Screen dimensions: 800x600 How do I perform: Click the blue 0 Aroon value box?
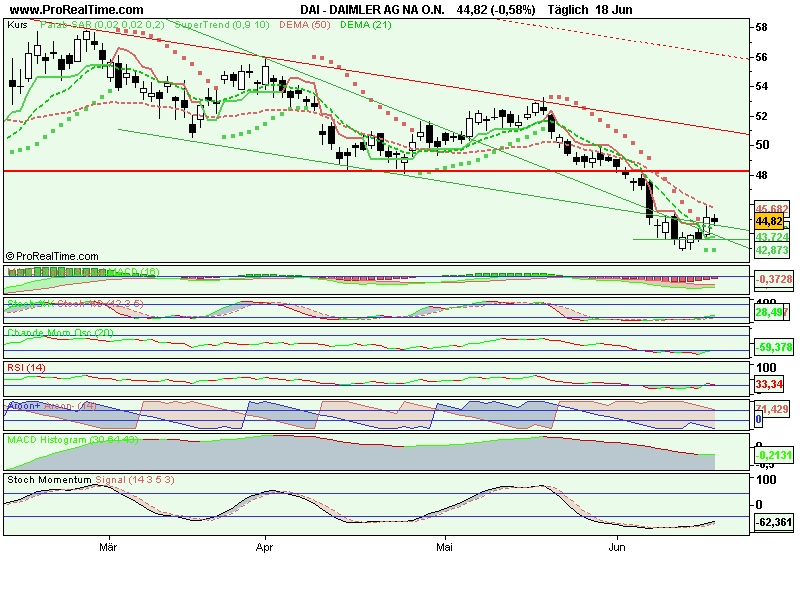(x=759, y=419)
